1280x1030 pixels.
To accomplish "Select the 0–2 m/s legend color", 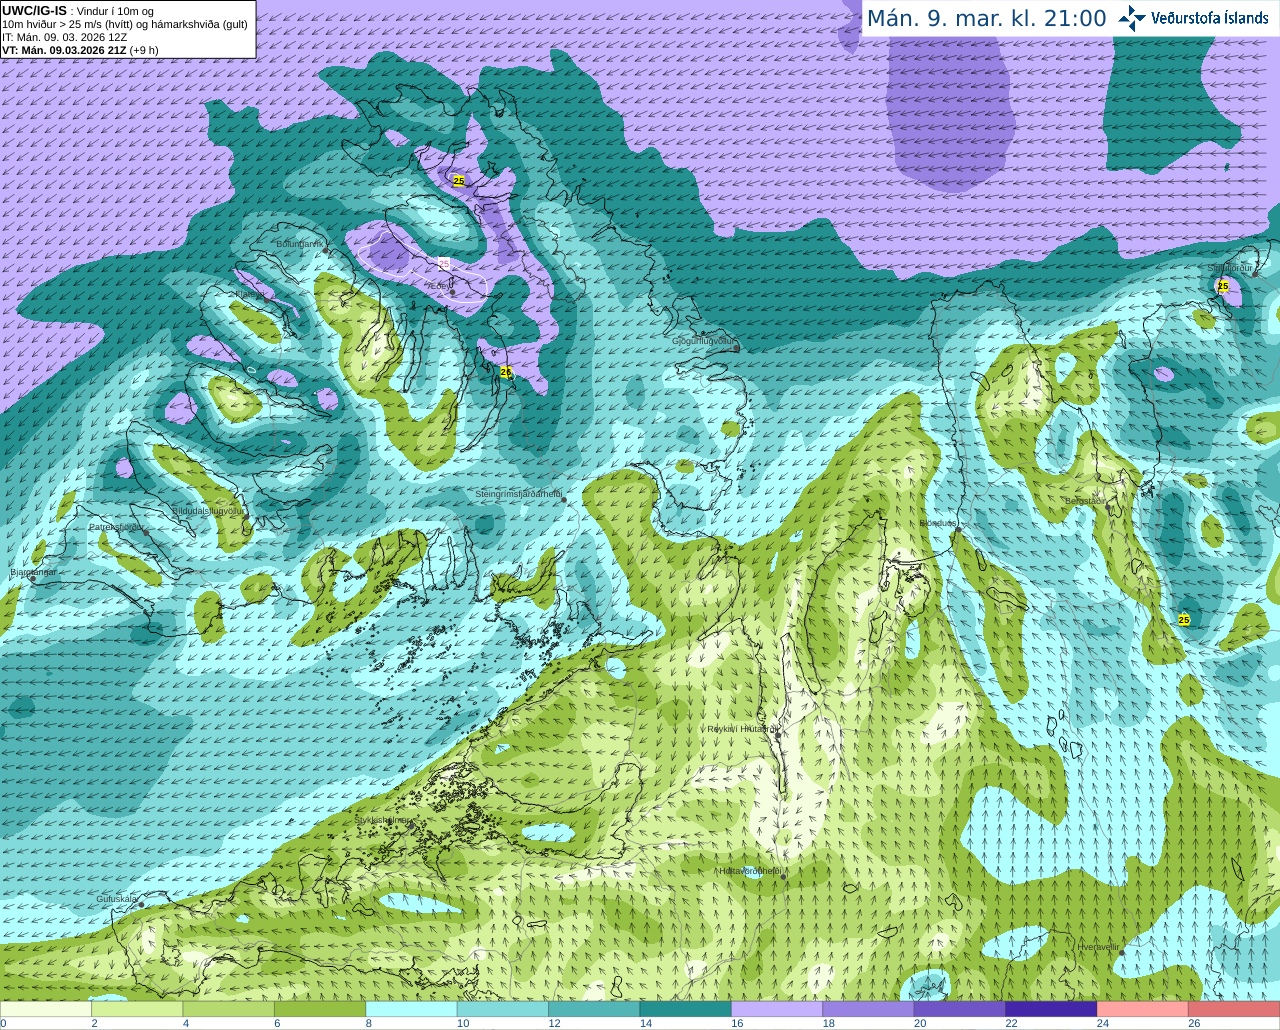I will (x=46, y=1009).
